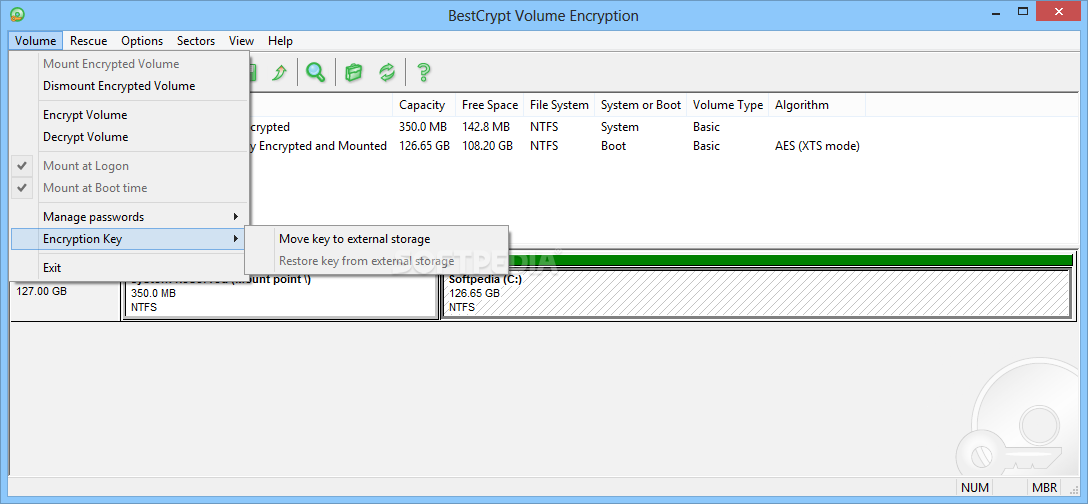Sort by Algorithm column header
This screenshot has width=1088, height=504.
(816, 105)
